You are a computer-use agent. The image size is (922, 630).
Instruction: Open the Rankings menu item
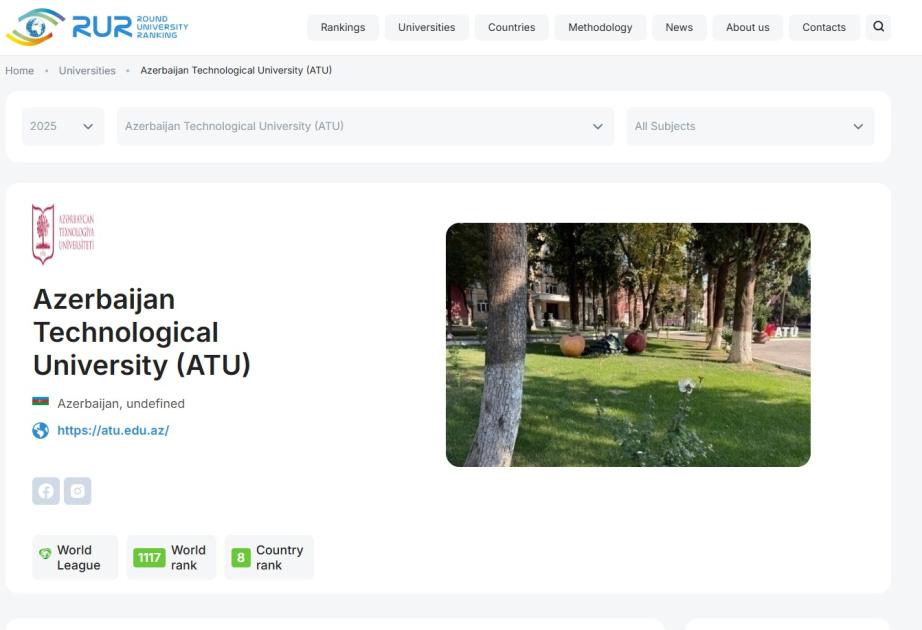pyautogui.click(x=343, y=27)
